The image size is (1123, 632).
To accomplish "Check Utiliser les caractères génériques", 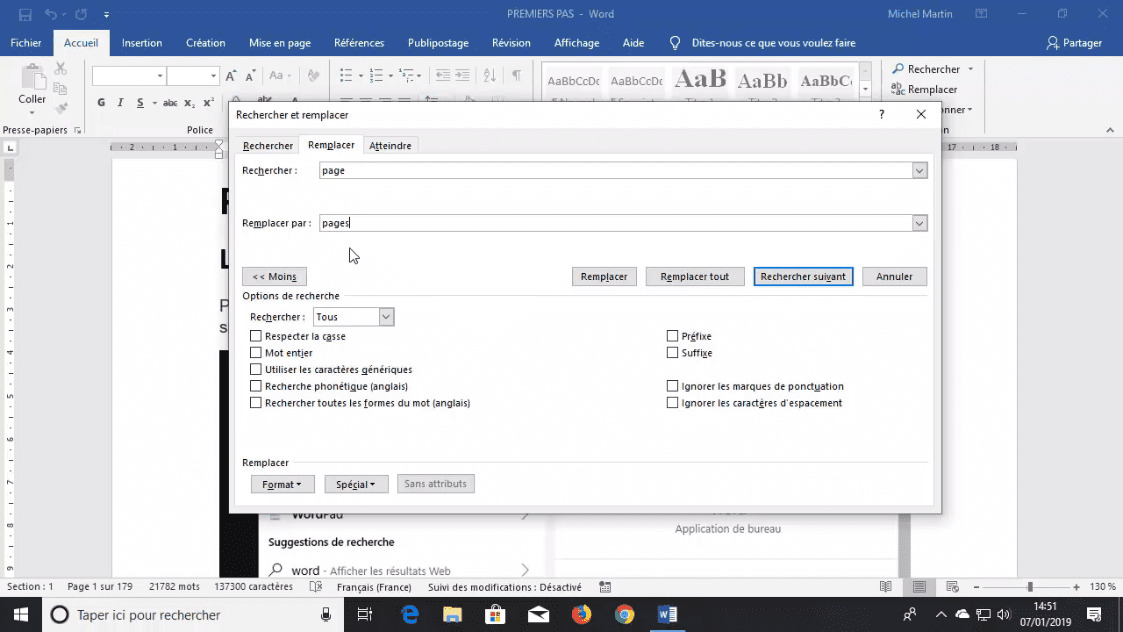I will 256,369.
